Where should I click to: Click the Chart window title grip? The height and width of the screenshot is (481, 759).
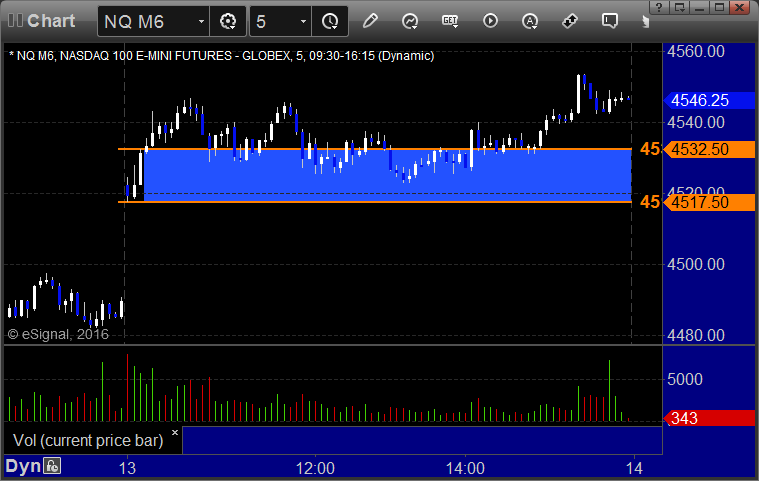point(15,21)
